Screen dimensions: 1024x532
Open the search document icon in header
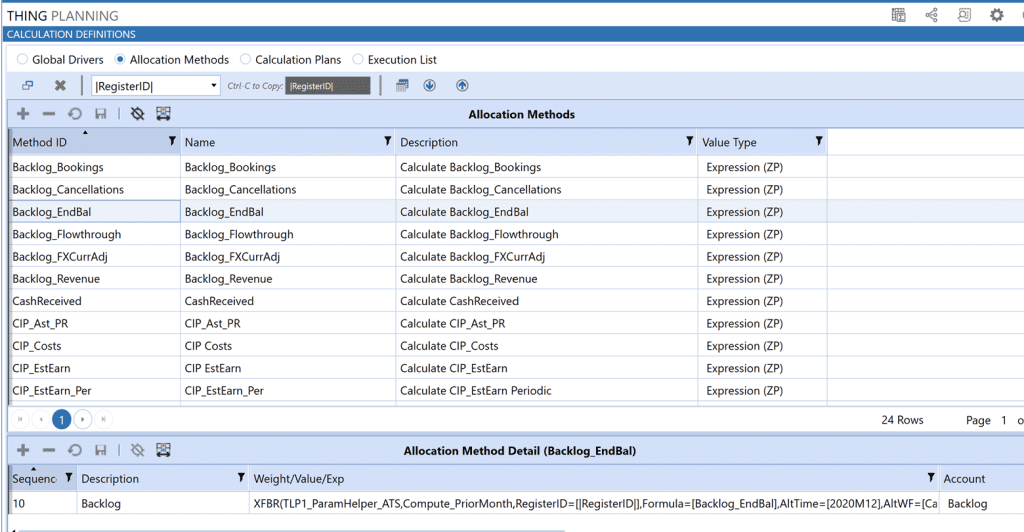[964, 15]
